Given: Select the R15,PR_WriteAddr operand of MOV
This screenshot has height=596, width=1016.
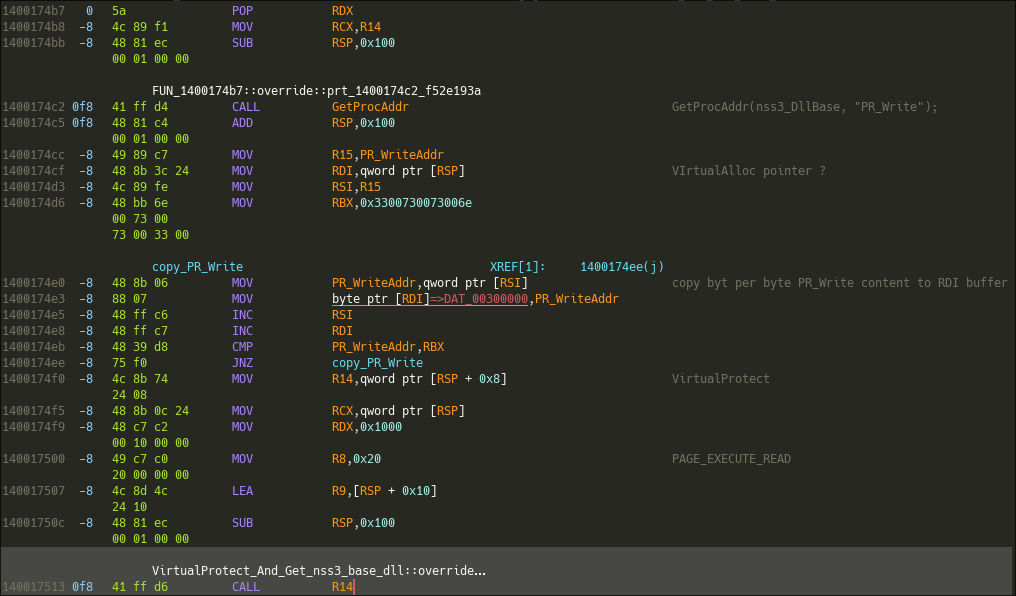Looking at the screenshot, I should [x=387, y=155].
